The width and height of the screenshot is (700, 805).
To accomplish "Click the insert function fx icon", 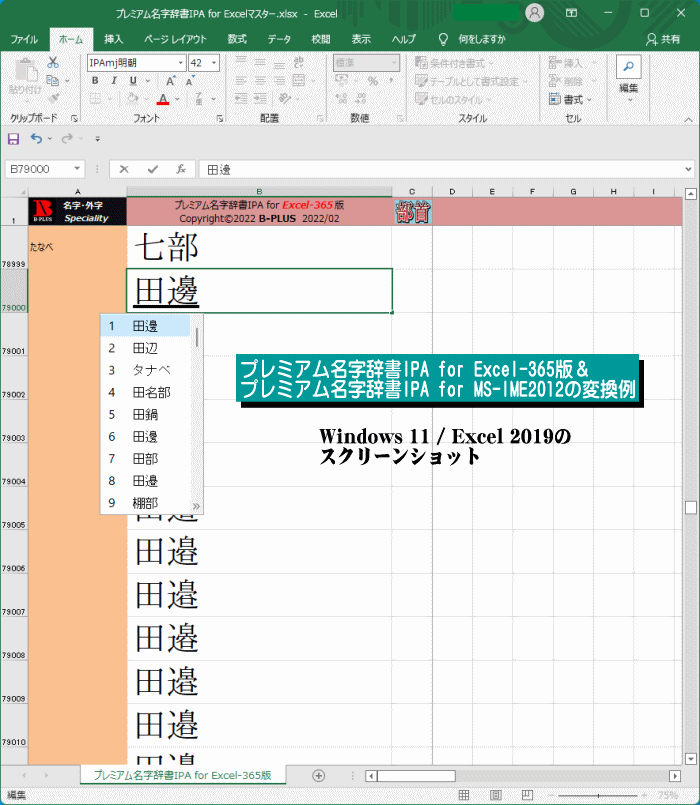I will [x=181, y=169].
